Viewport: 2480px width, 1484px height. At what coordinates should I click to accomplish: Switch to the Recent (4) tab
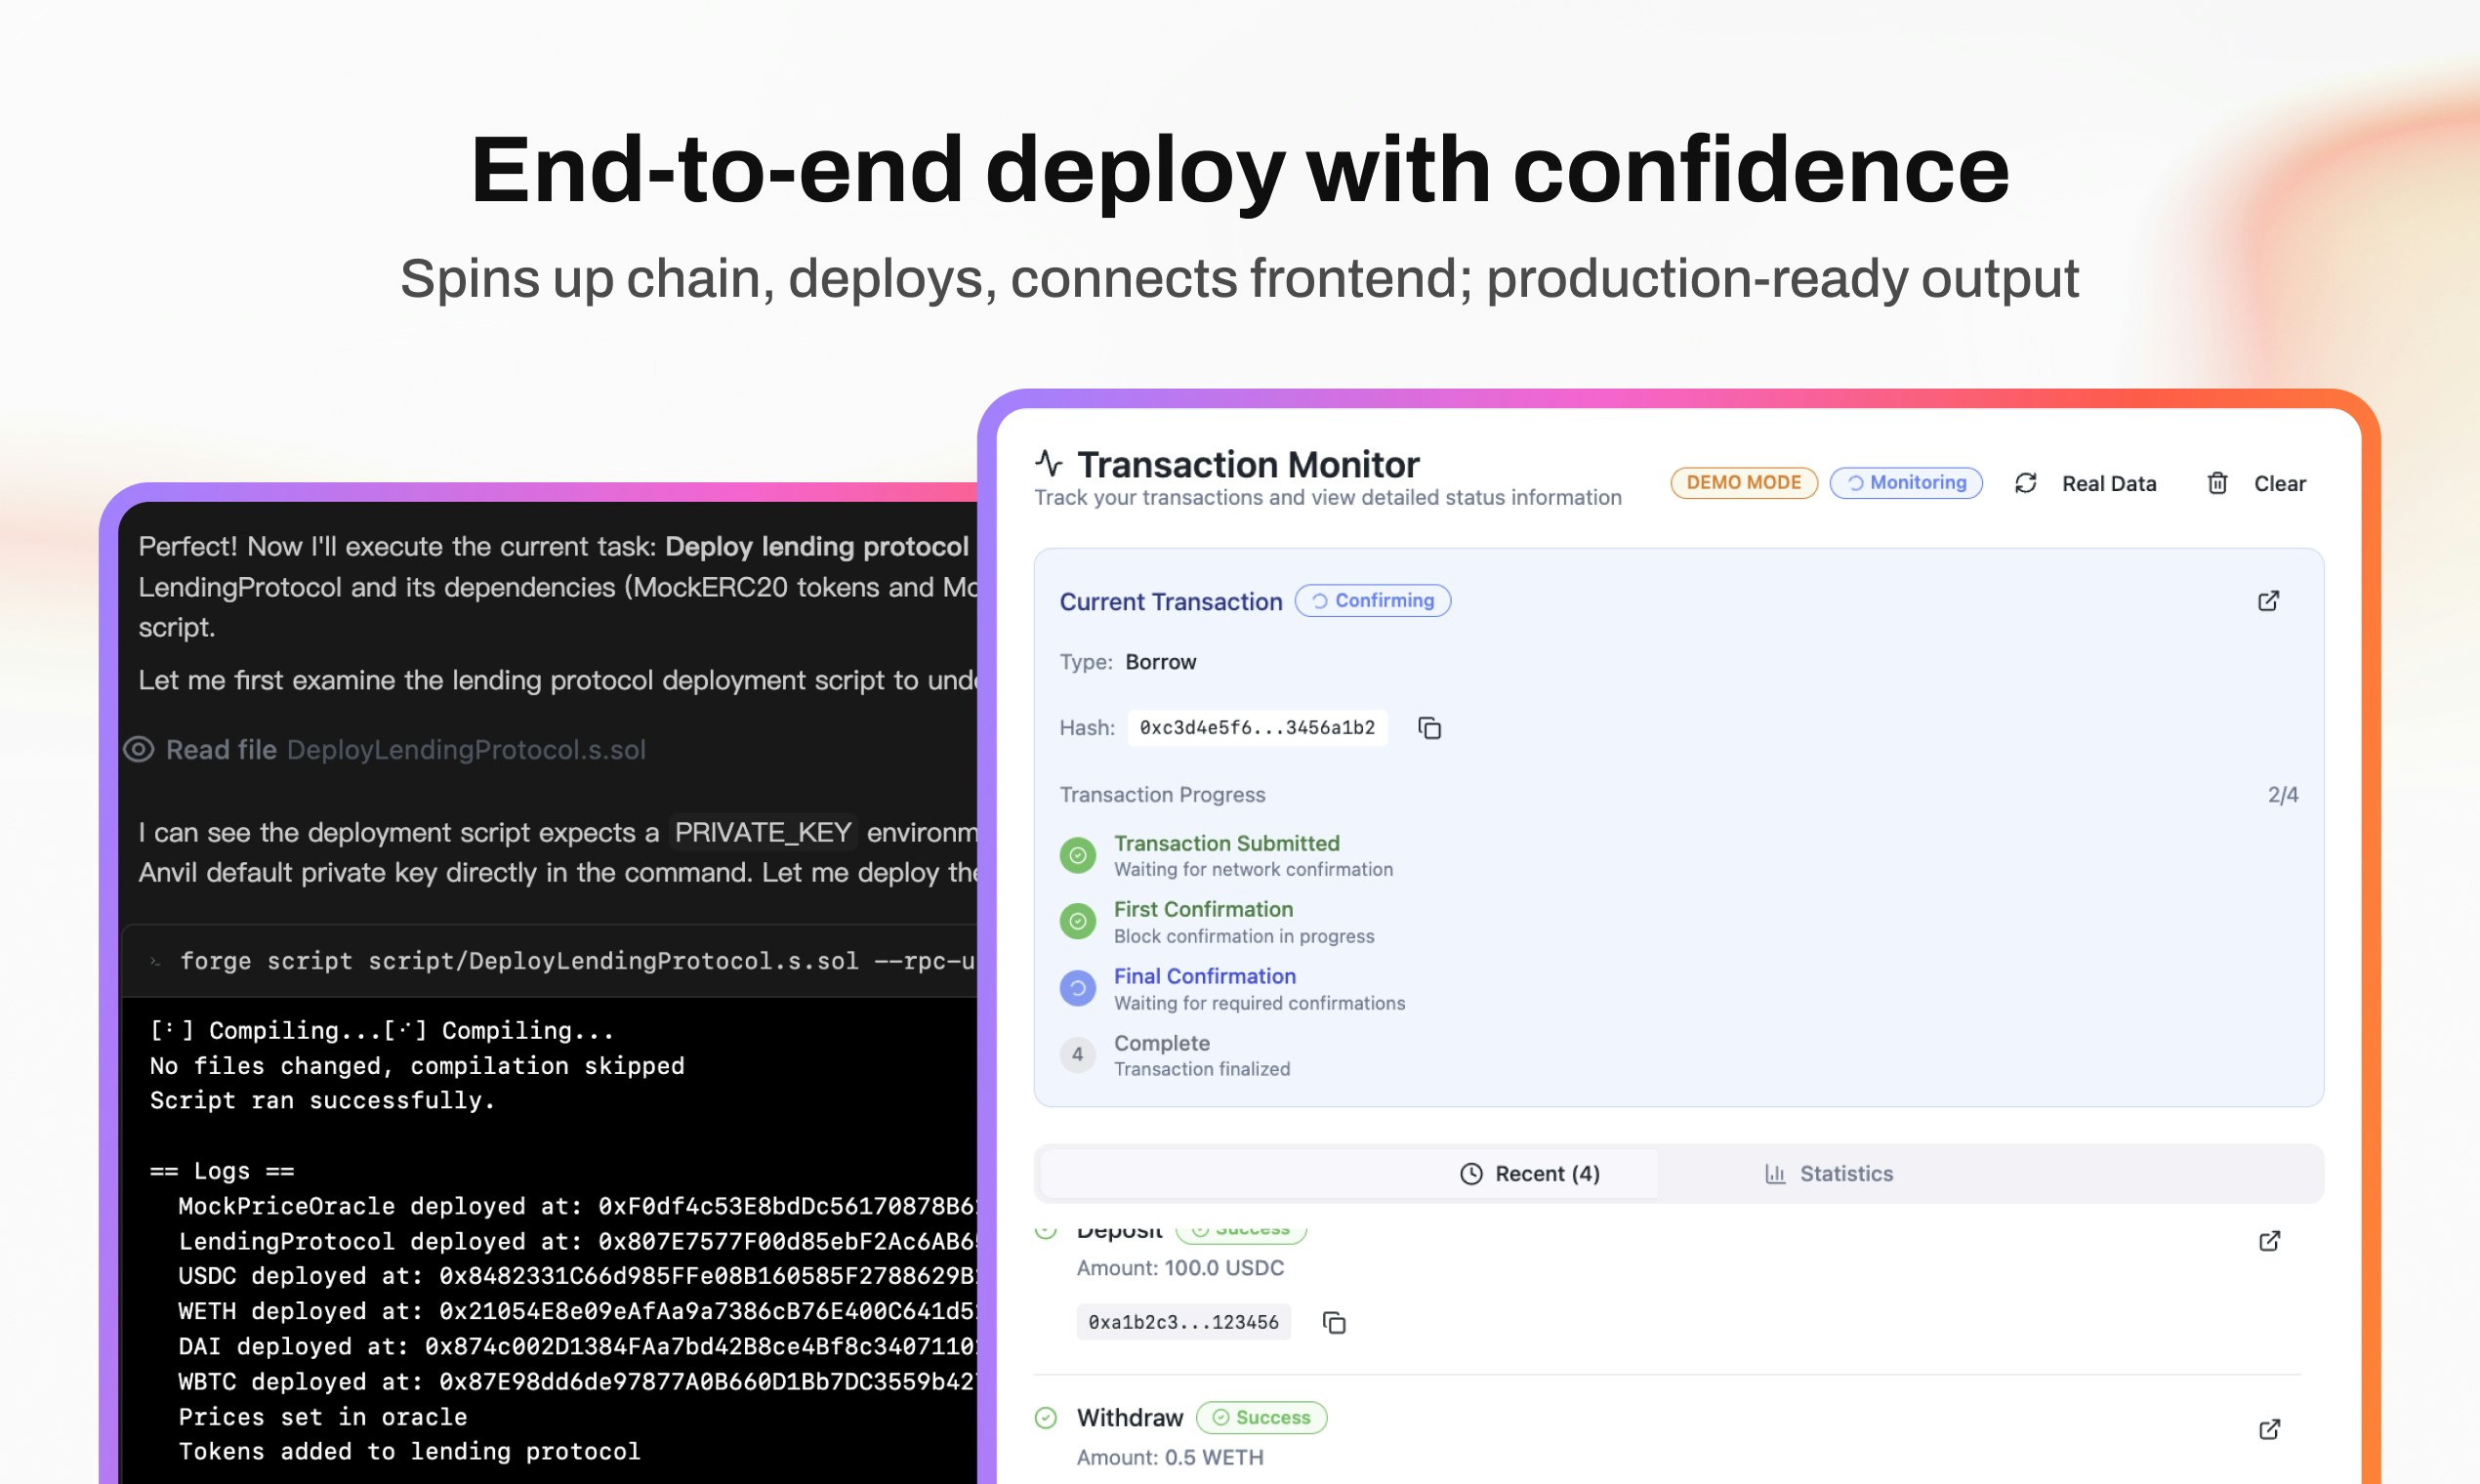1529,1173
